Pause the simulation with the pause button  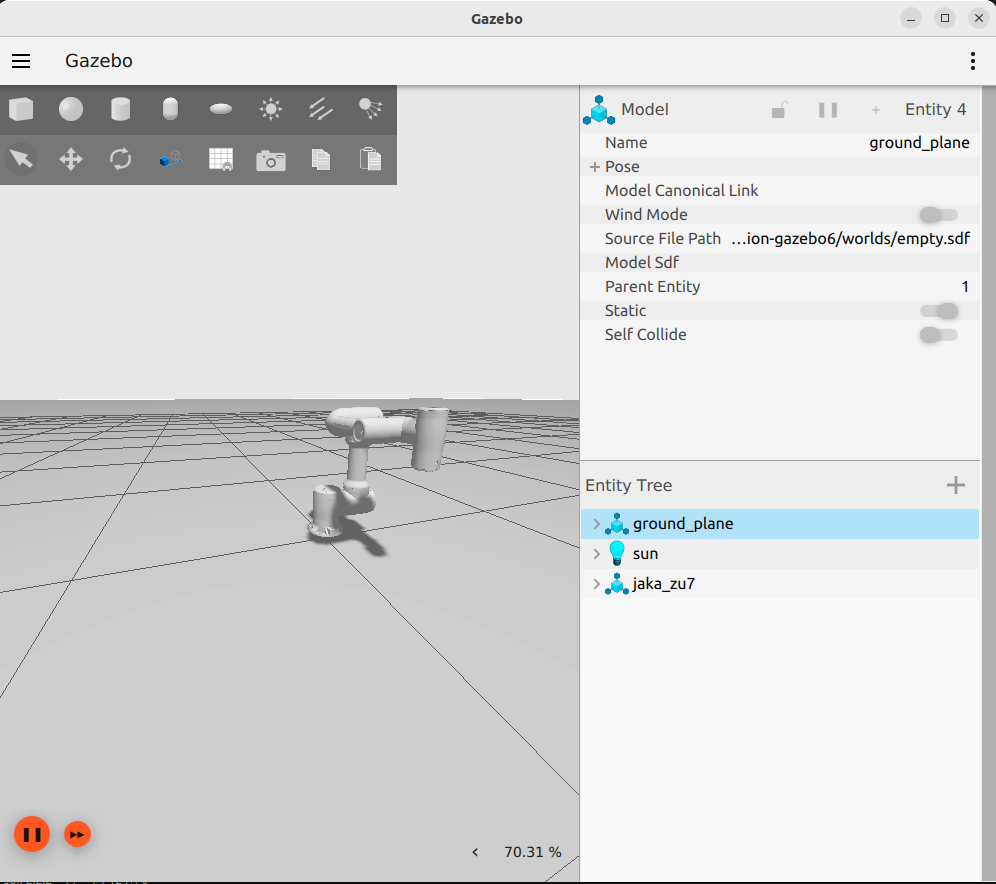[x=31, y=833]
